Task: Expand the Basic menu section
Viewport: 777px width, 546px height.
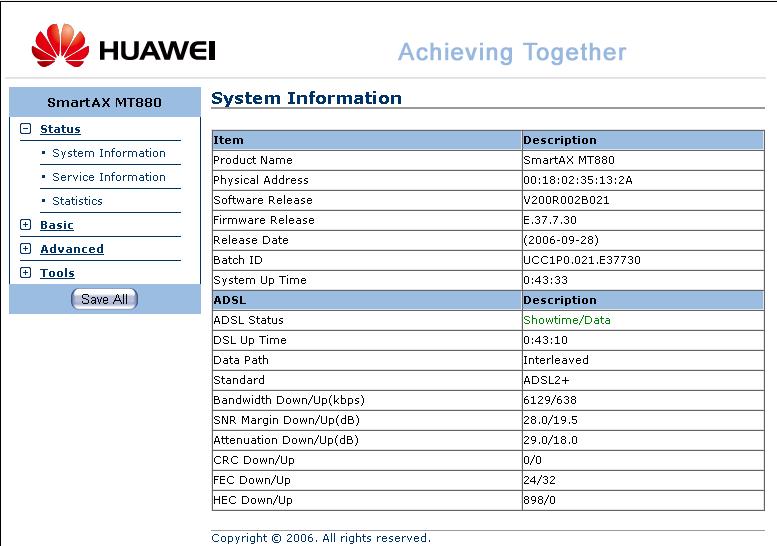Action: click(x=25, y=225)
